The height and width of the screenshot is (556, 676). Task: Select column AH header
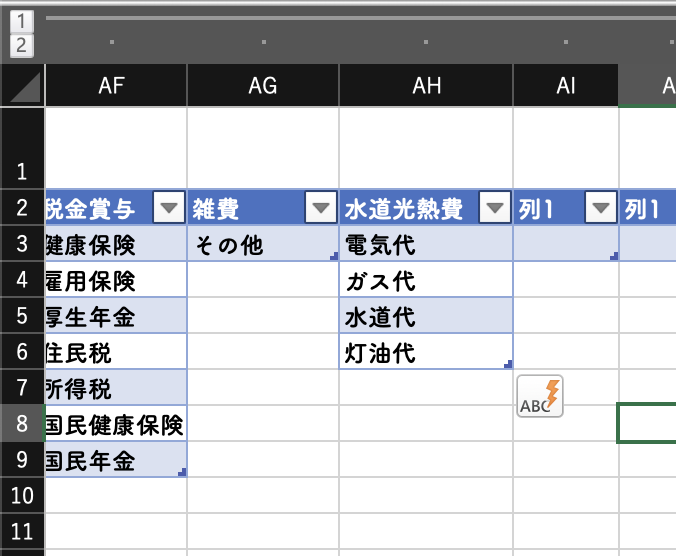[x=426, y=86]
